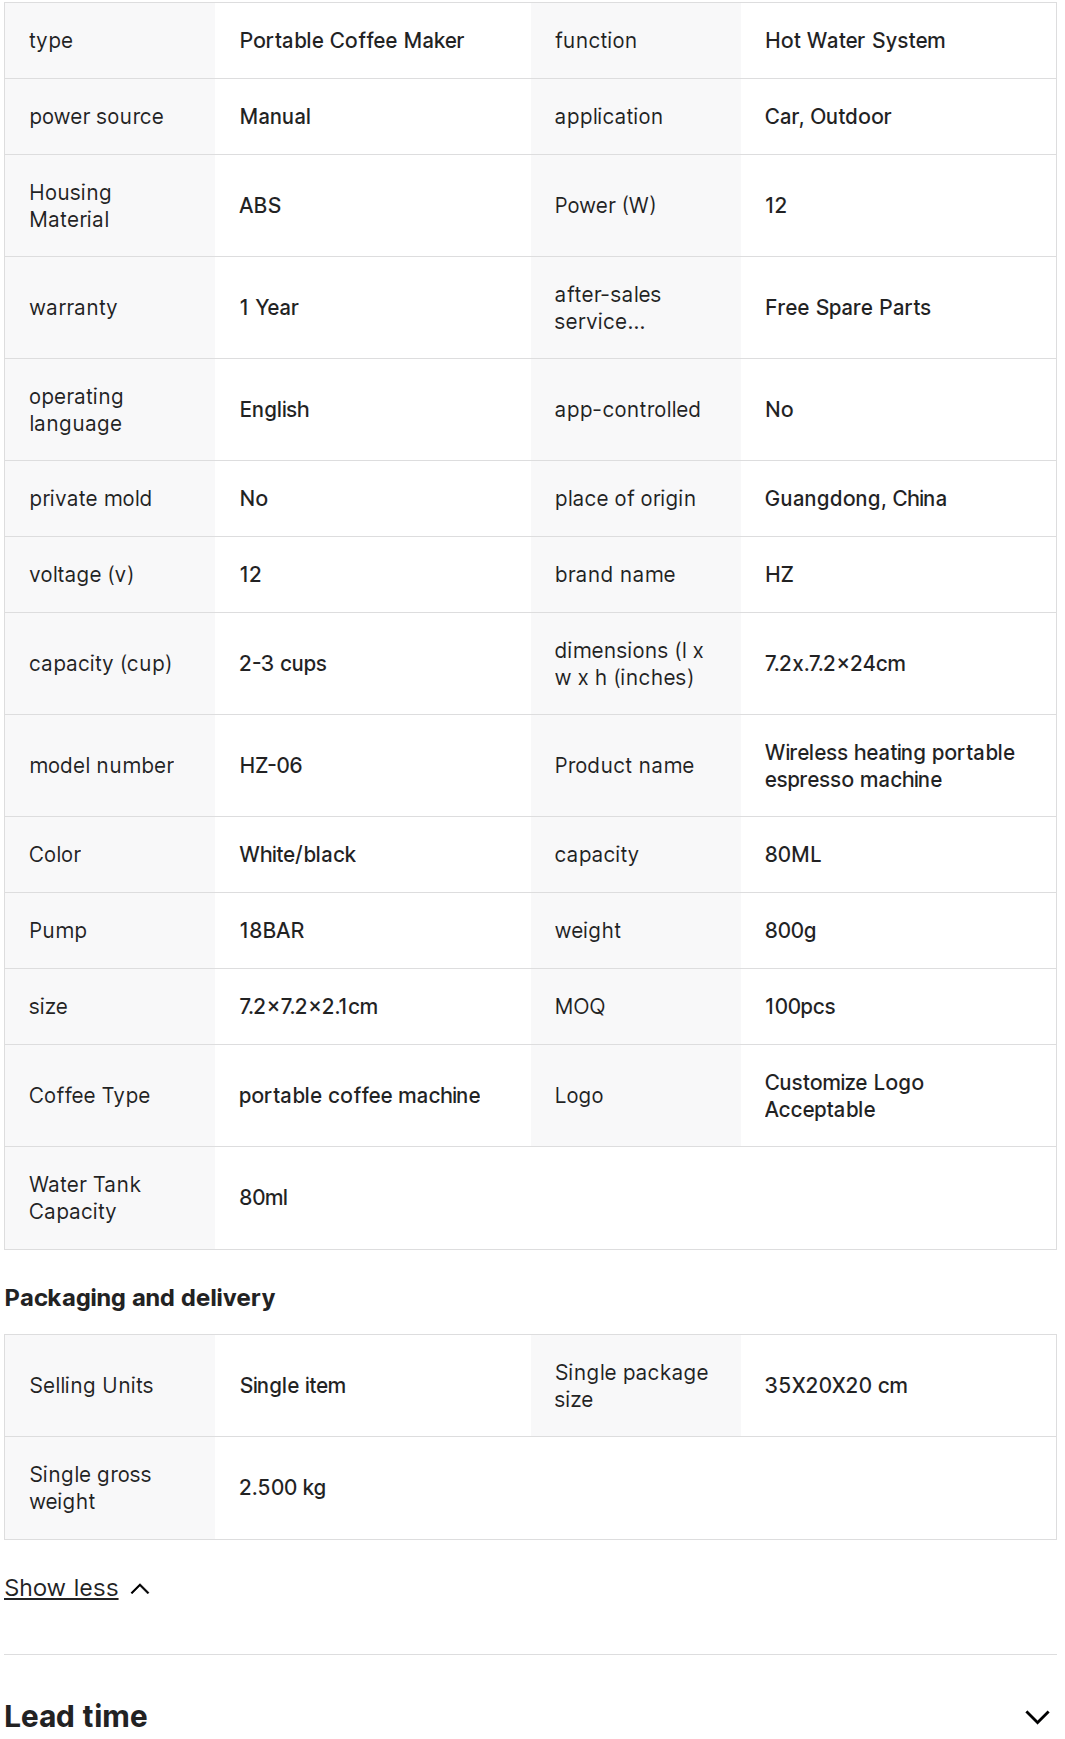Image resolution: width=1065 pixels, height=1739 pixels.
Task: Select the Customize Logo Acceptable value
Action: (843, 1096)
